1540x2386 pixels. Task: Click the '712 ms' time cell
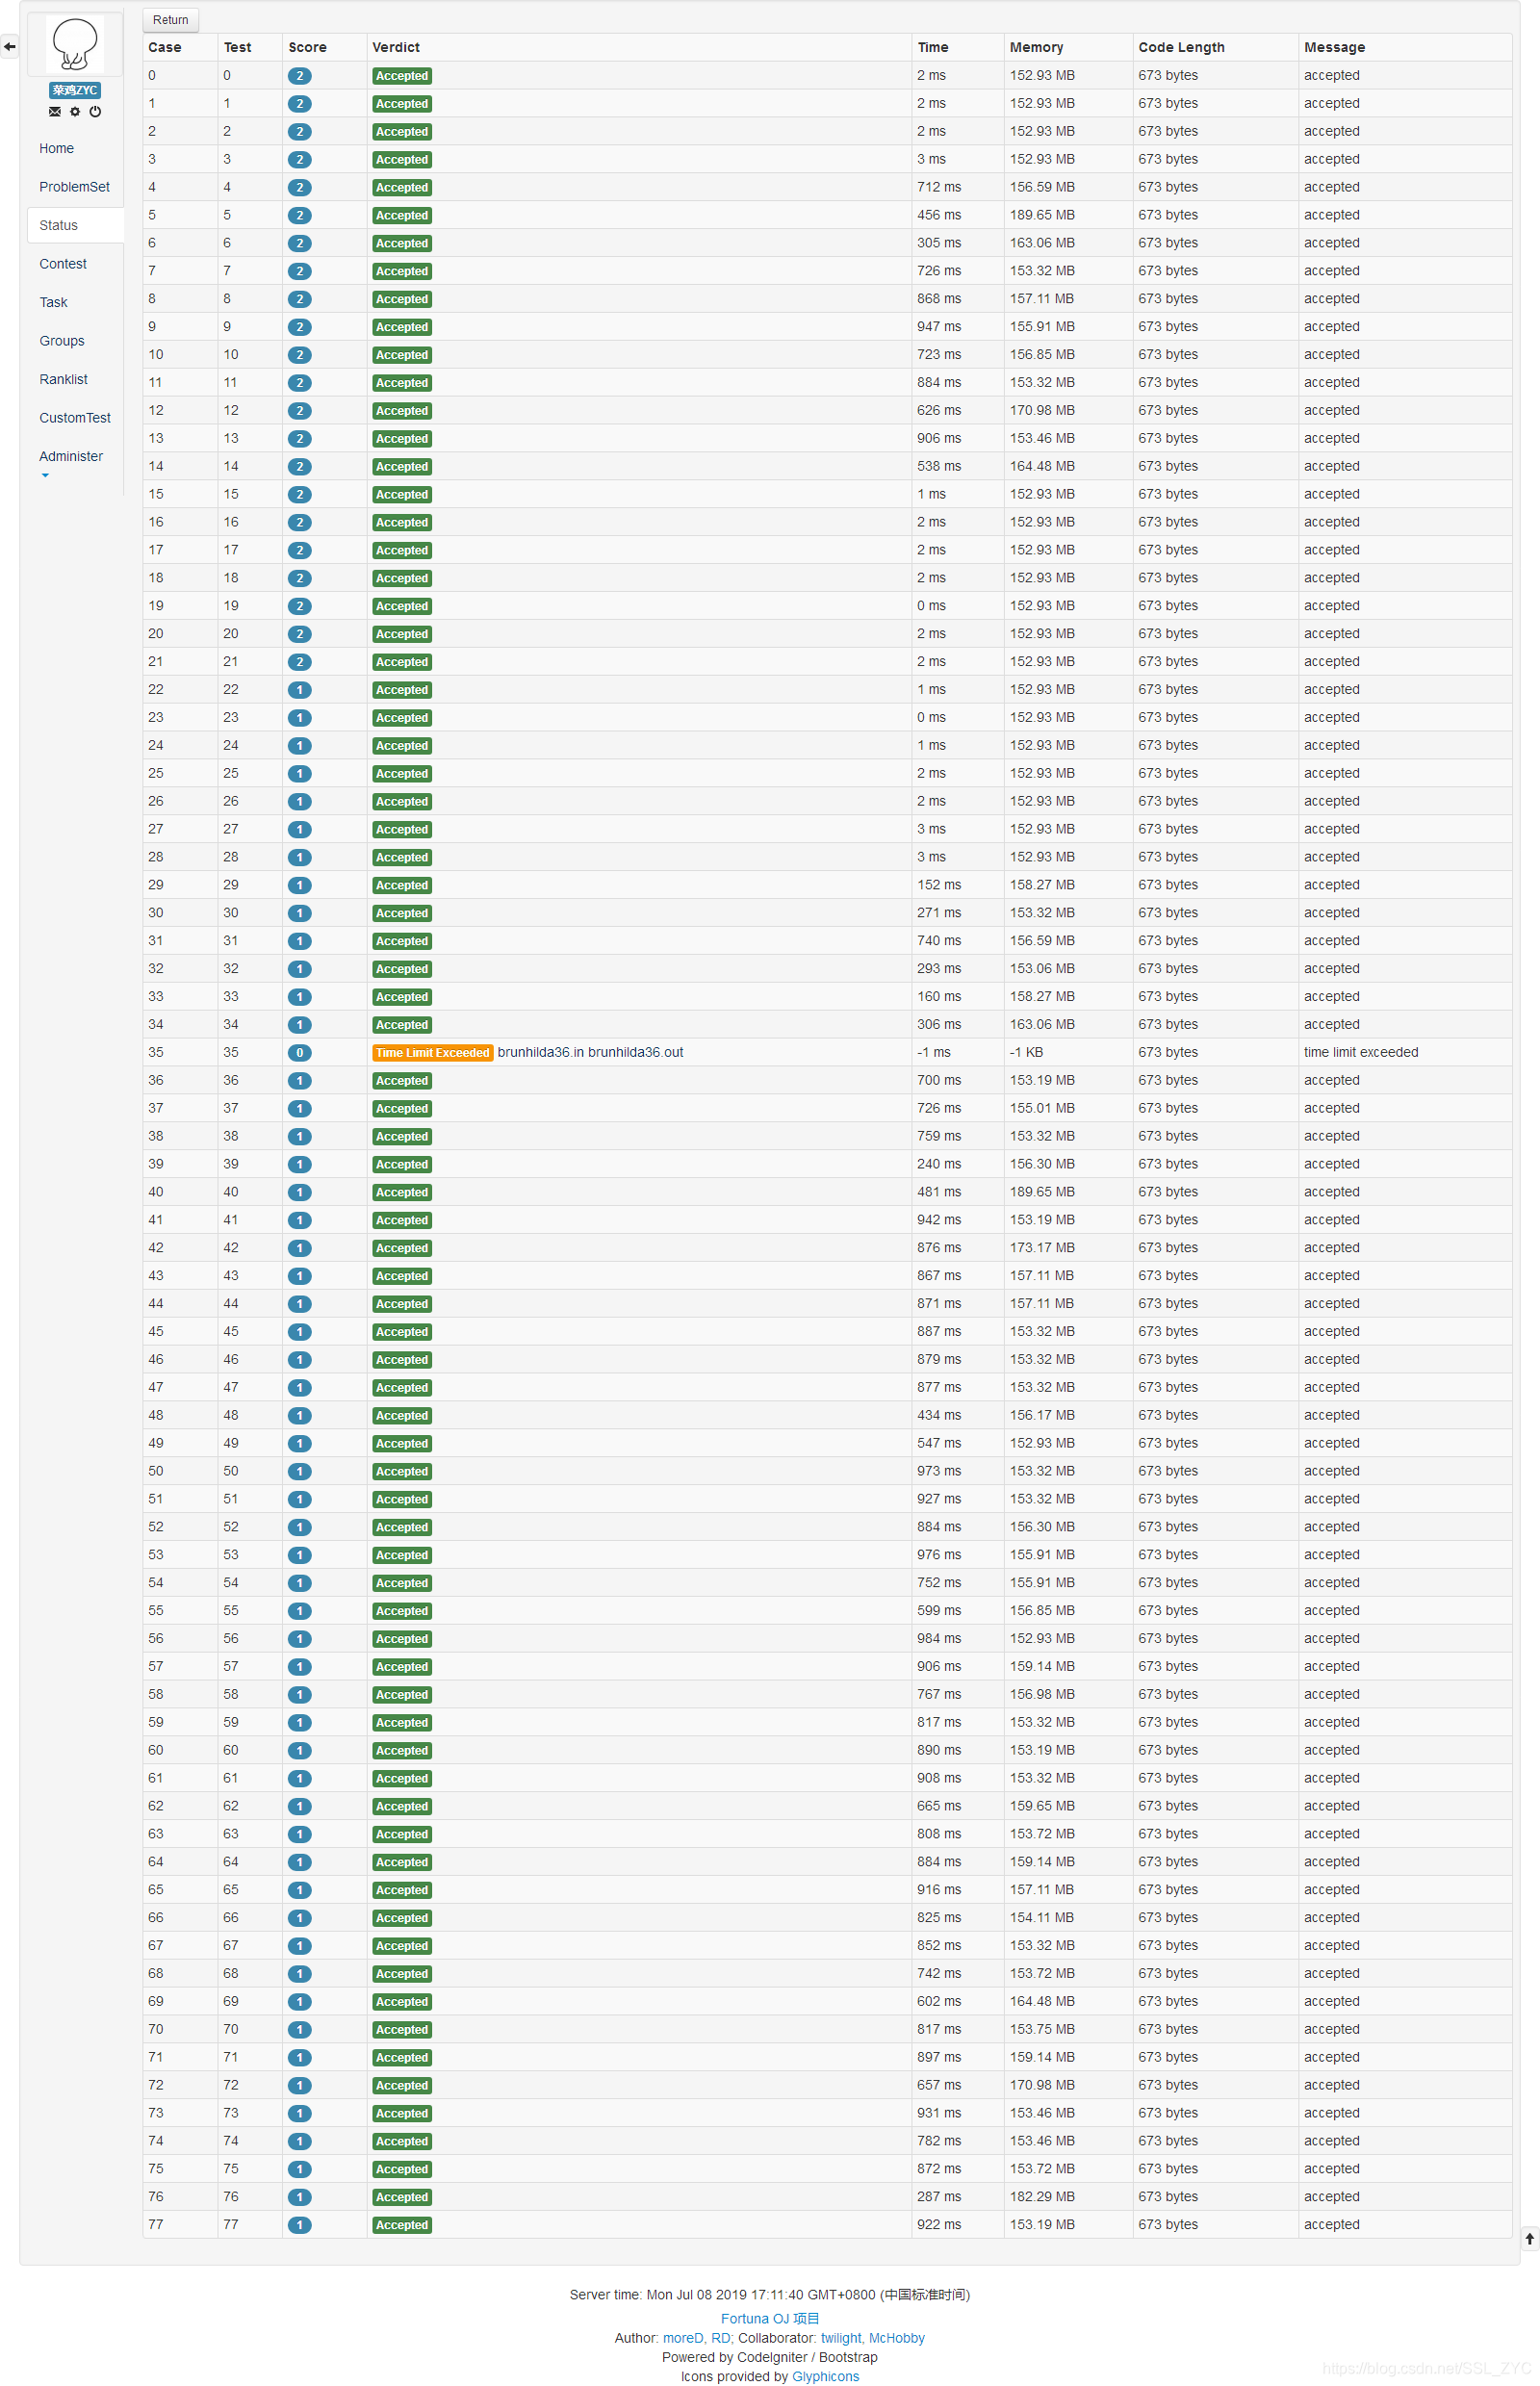tap(939, 187)
